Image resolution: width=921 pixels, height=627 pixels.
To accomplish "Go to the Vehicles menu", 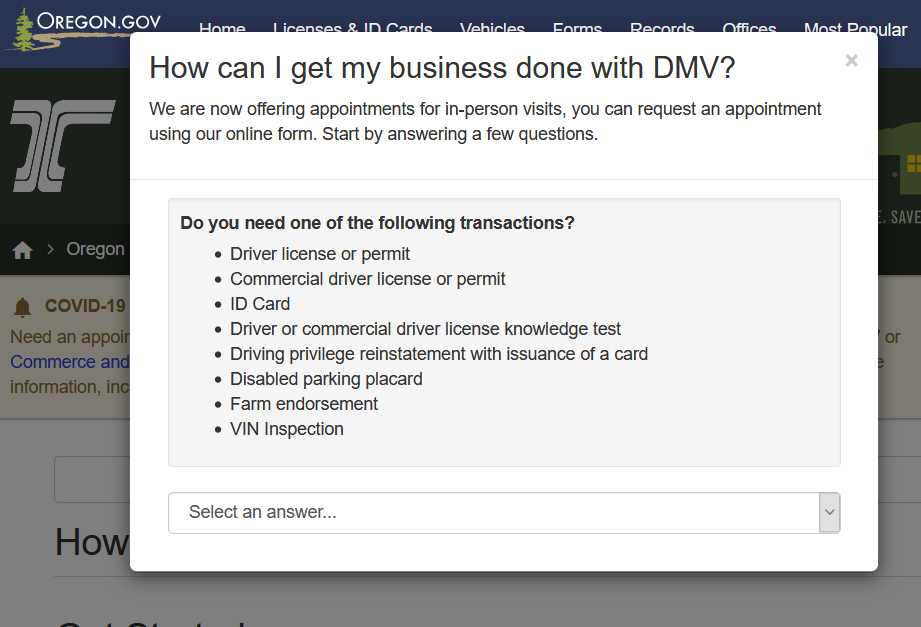I will coord(492,29).
